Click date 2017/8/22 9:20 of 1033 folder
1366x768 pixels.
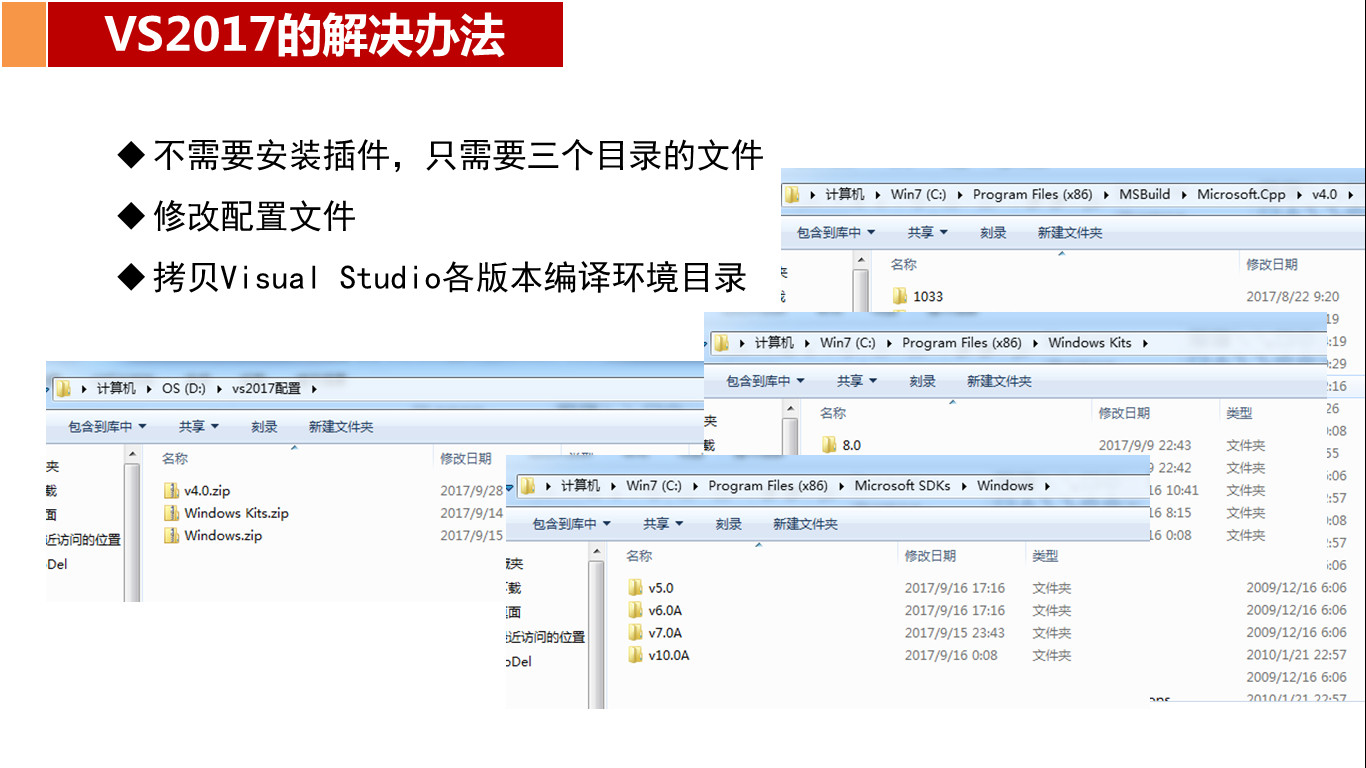tap(1292, 296)
